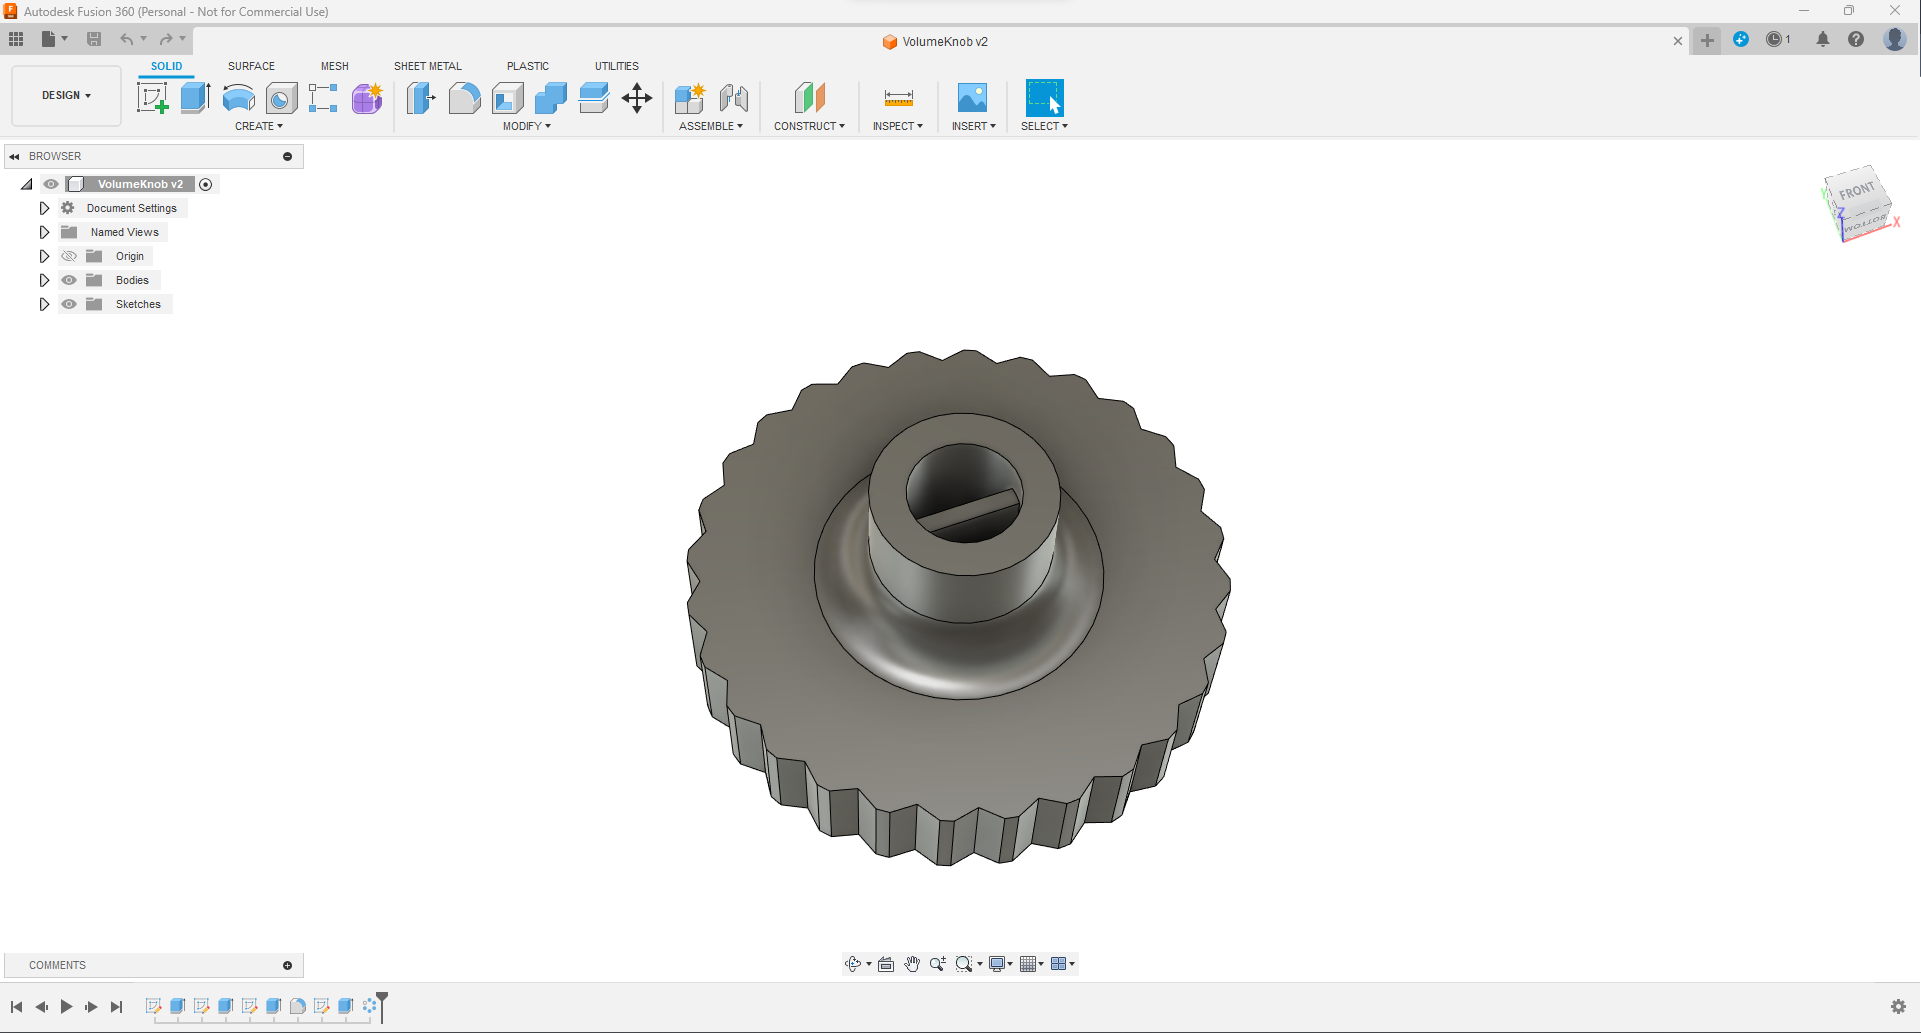Select the Shell tool
Image resolution: width=1921 pixels, height=1033 pixels.
(x=508, y=98)
